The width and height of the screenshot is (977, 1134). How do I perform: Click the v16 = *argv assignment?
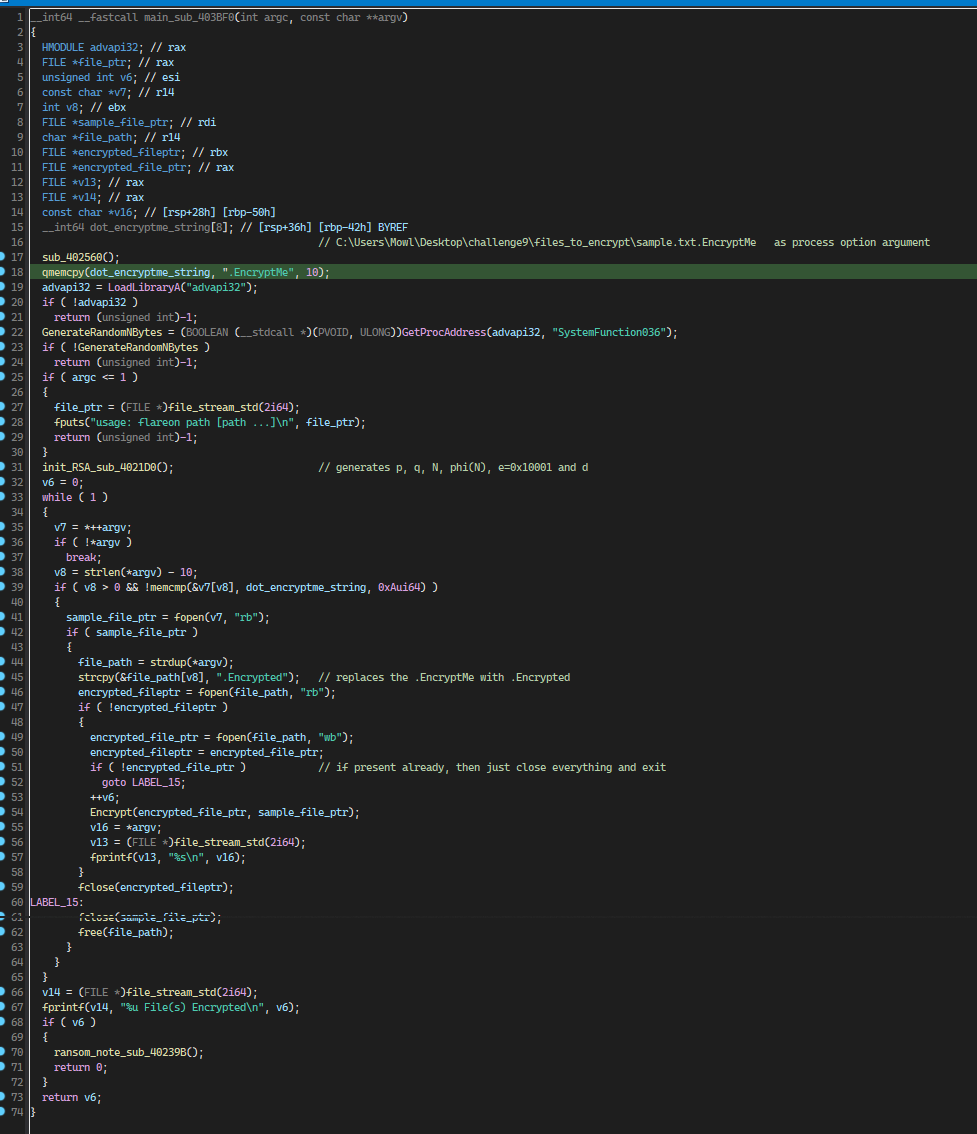(126, 827)
